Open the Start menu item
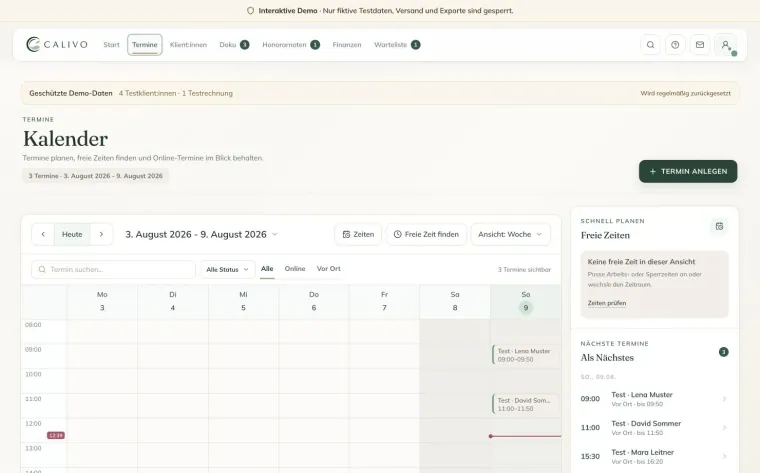Image resolution: width=760 pixels, height=473 pixels. 111,45
